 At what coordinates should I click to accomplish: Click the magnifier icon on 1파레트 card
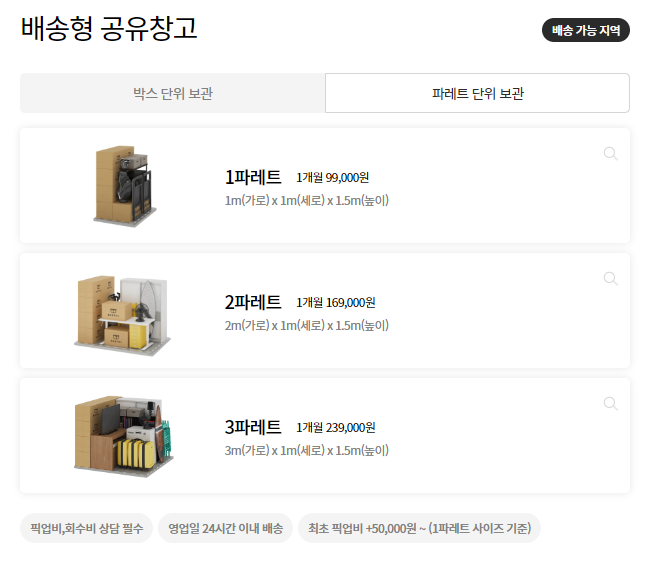point(610,154)
